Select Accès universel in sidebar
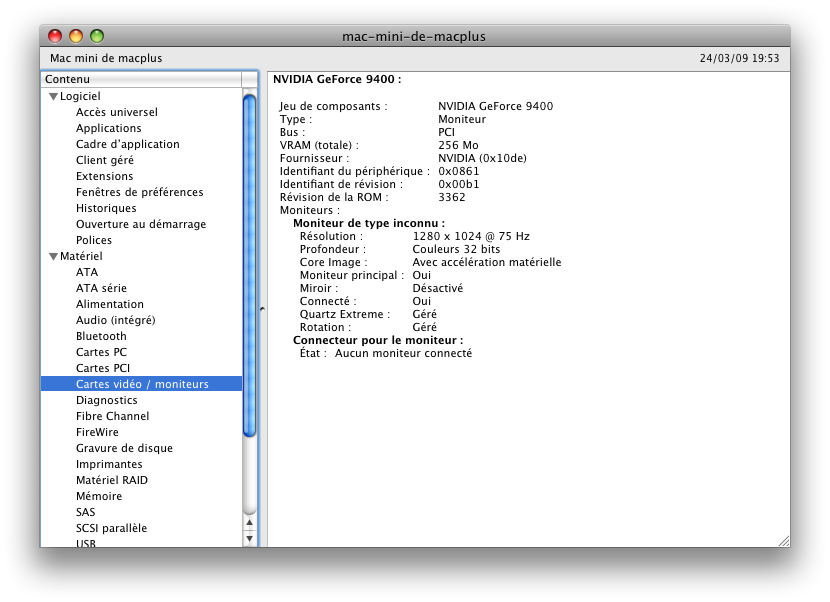This screenshot has height=602, width=830. [x=116, y=112]
